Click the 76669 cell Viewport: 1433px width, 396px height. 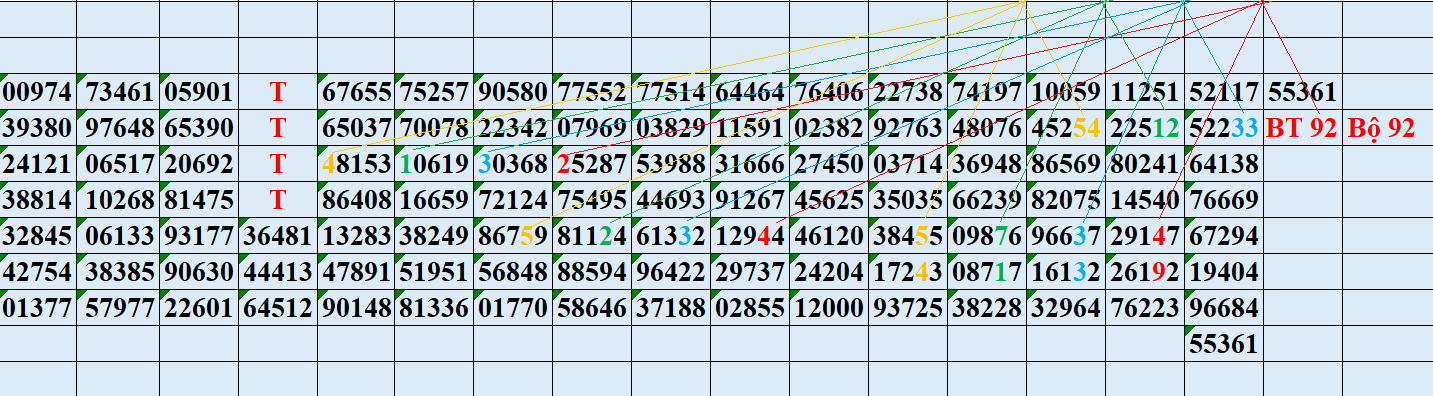tap(1224, 200)
